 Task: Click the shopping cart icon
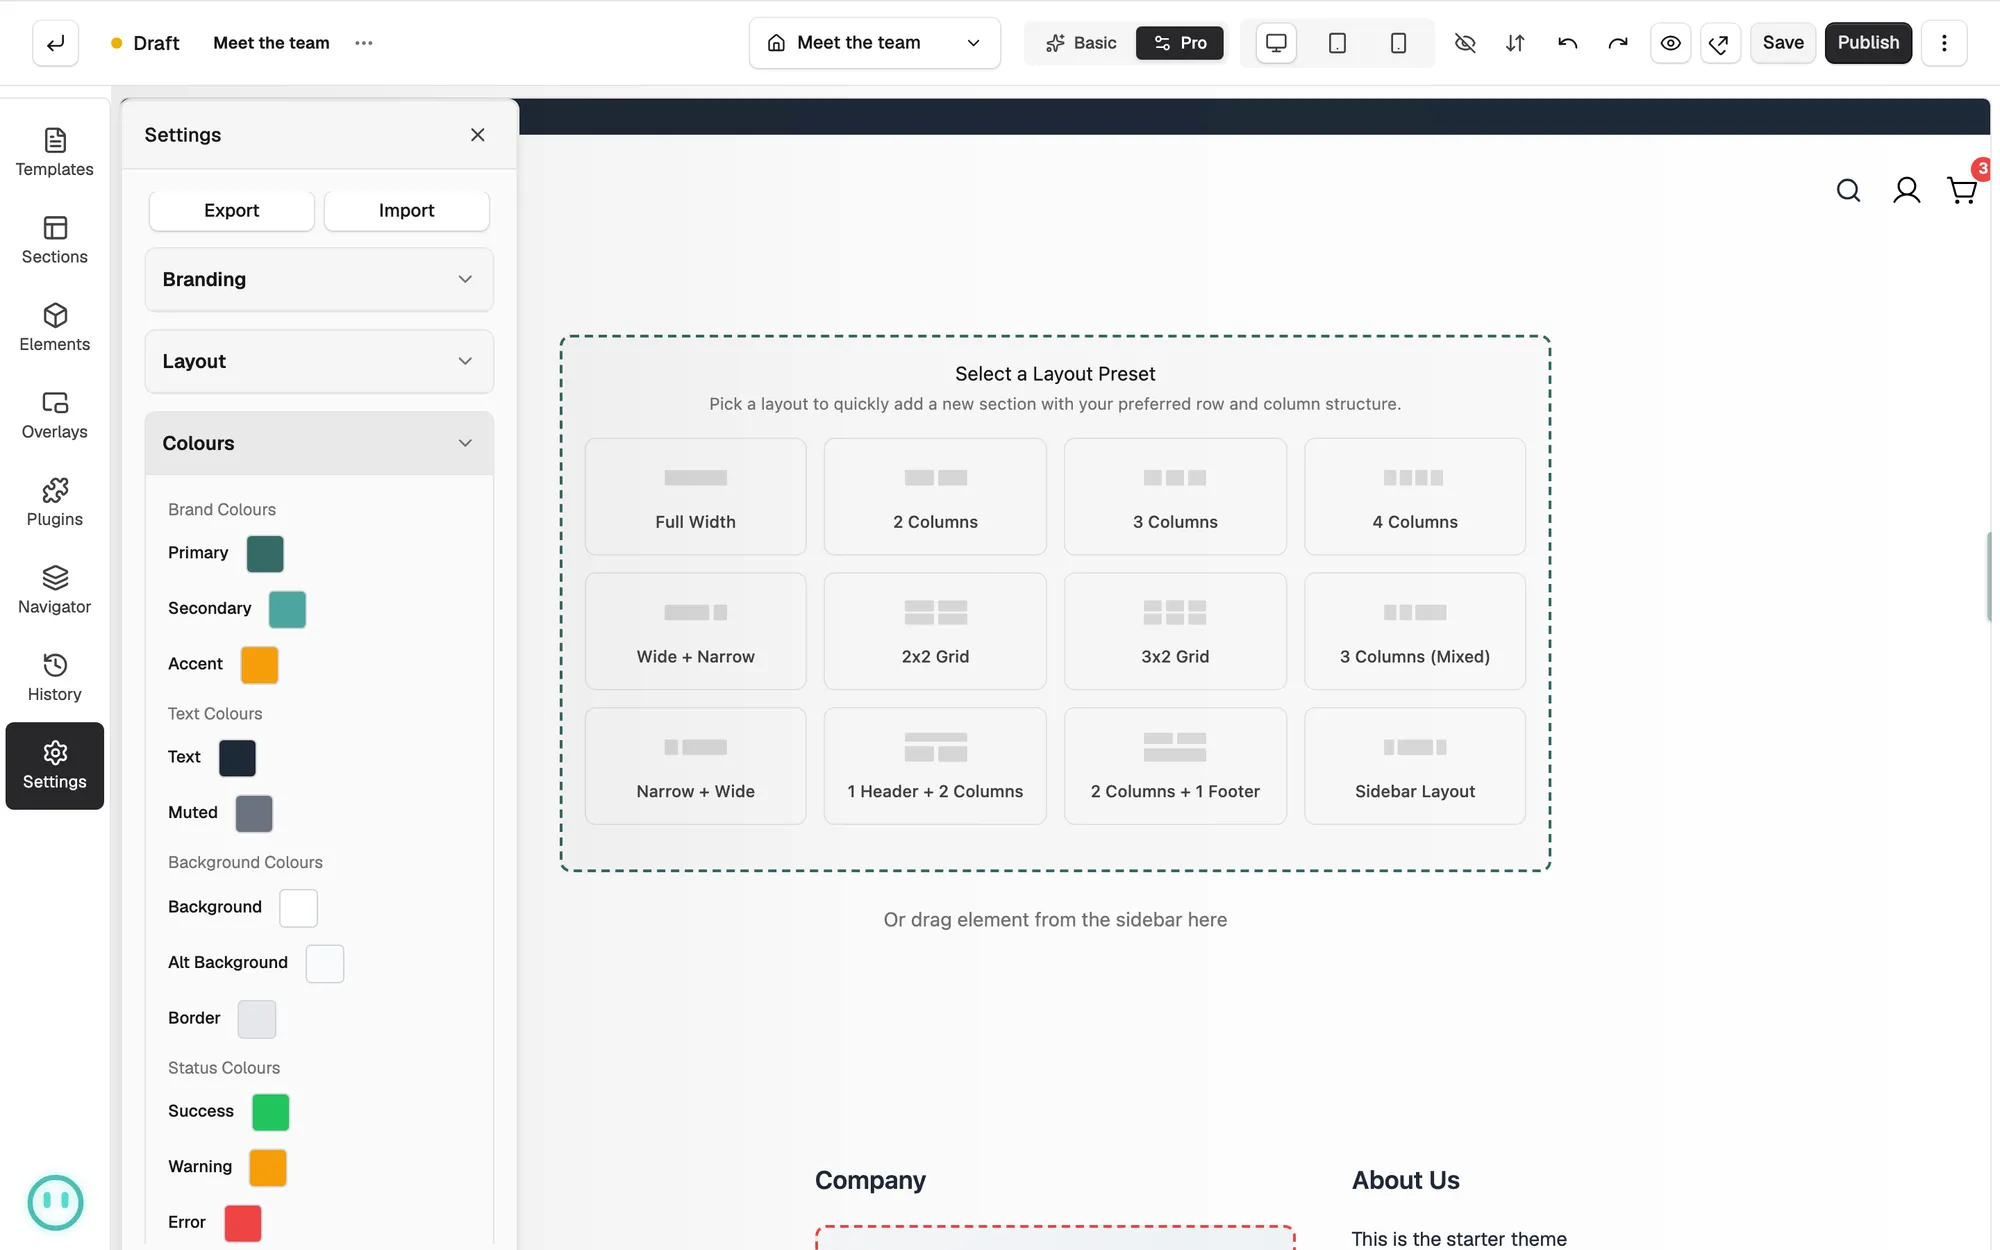(1962, 190)
